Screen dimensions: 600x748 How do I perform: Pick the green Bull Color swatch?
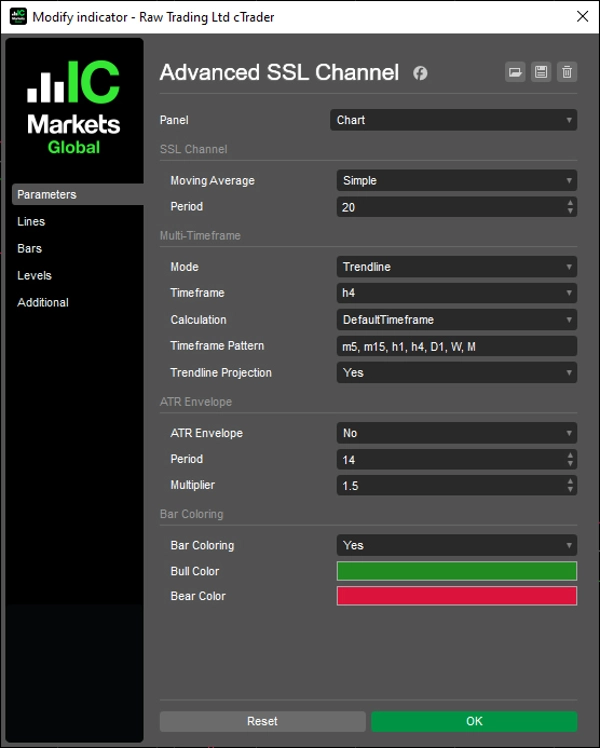[457, 571]
